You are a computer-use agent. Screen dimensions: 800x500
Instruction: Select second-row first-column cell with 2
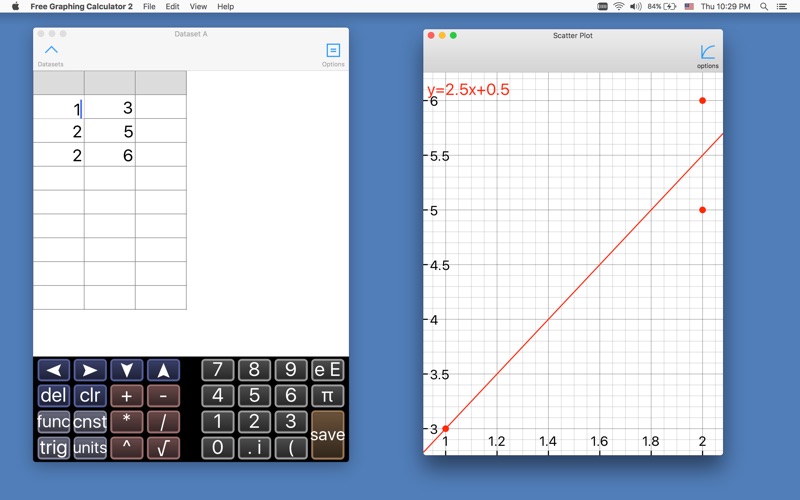59,131
